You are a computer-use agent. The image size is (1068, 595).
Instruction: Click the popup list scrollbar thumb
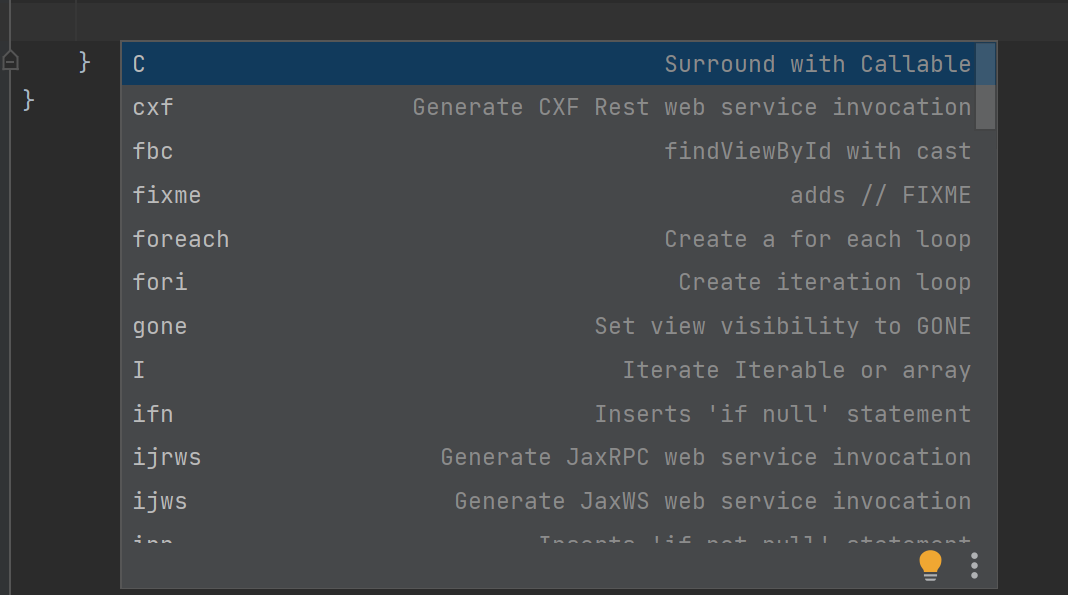tap(985, 86)
